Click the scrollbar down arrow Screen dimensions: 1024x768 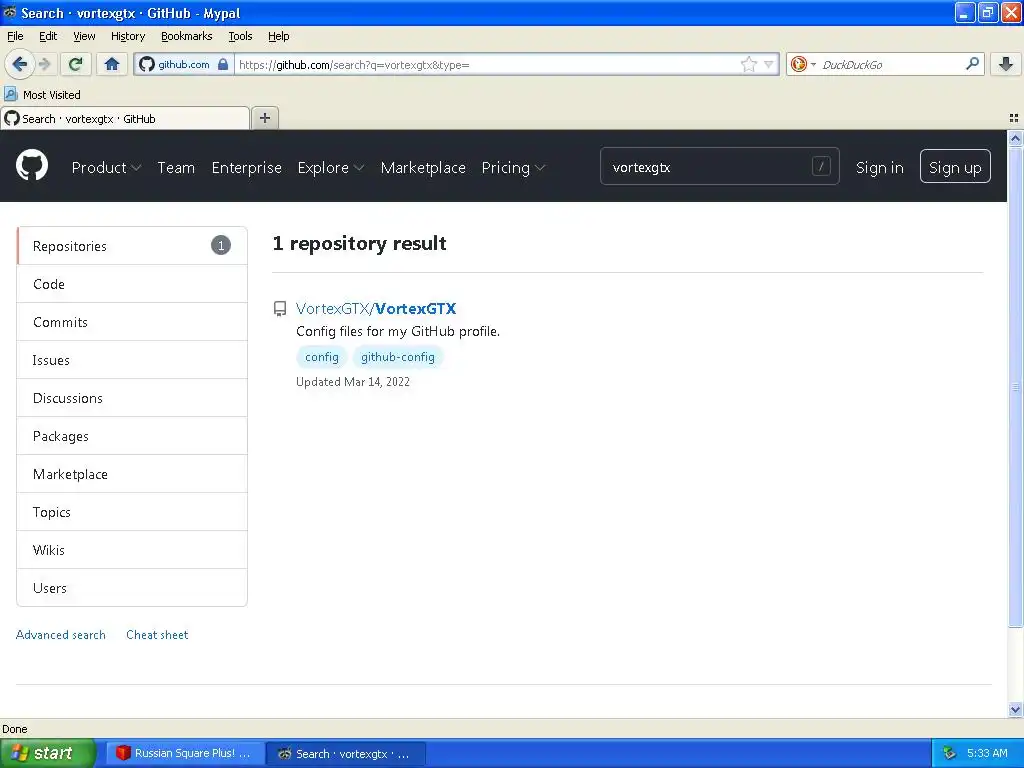[x=1015, y=709]
